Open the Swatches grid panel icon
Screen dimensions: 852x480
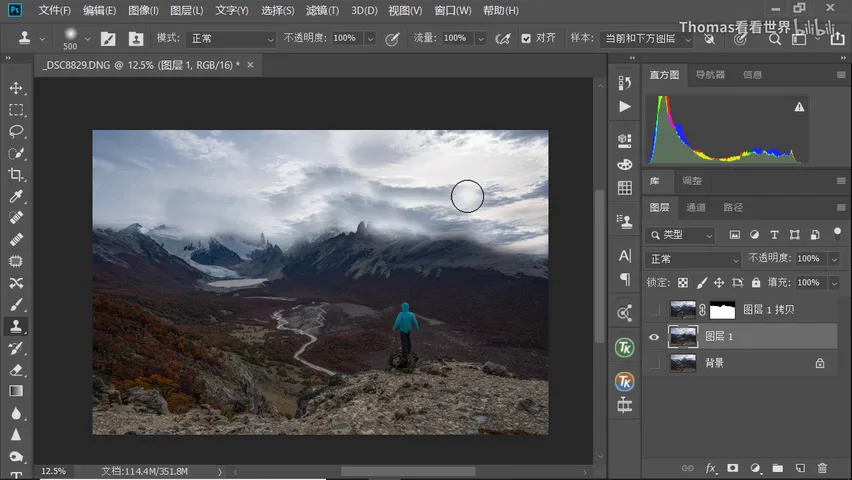[625, 188]
